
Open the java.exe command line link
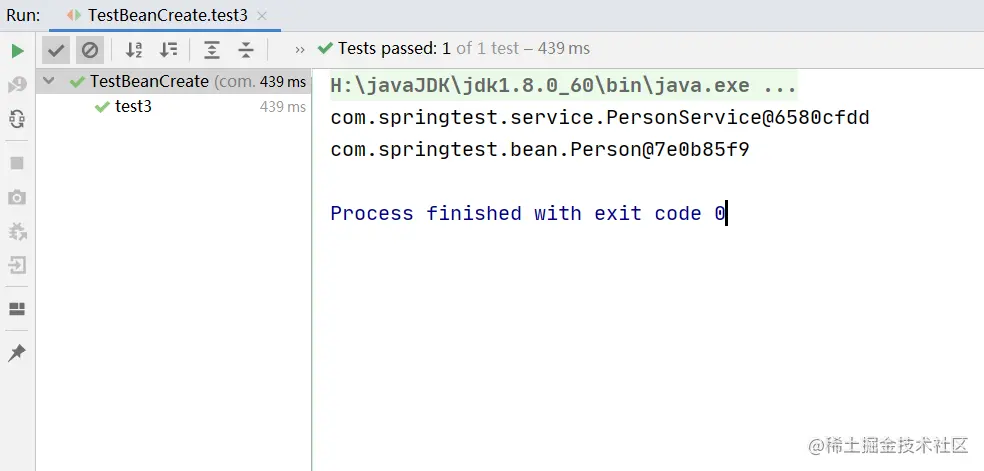pos(564,85)
